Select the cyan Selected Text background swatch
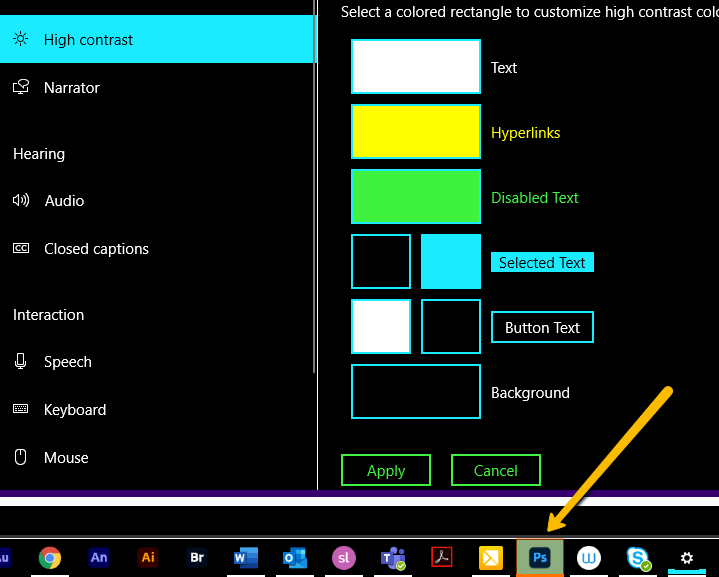Viewport: 719px width, 577px height. 451,262
